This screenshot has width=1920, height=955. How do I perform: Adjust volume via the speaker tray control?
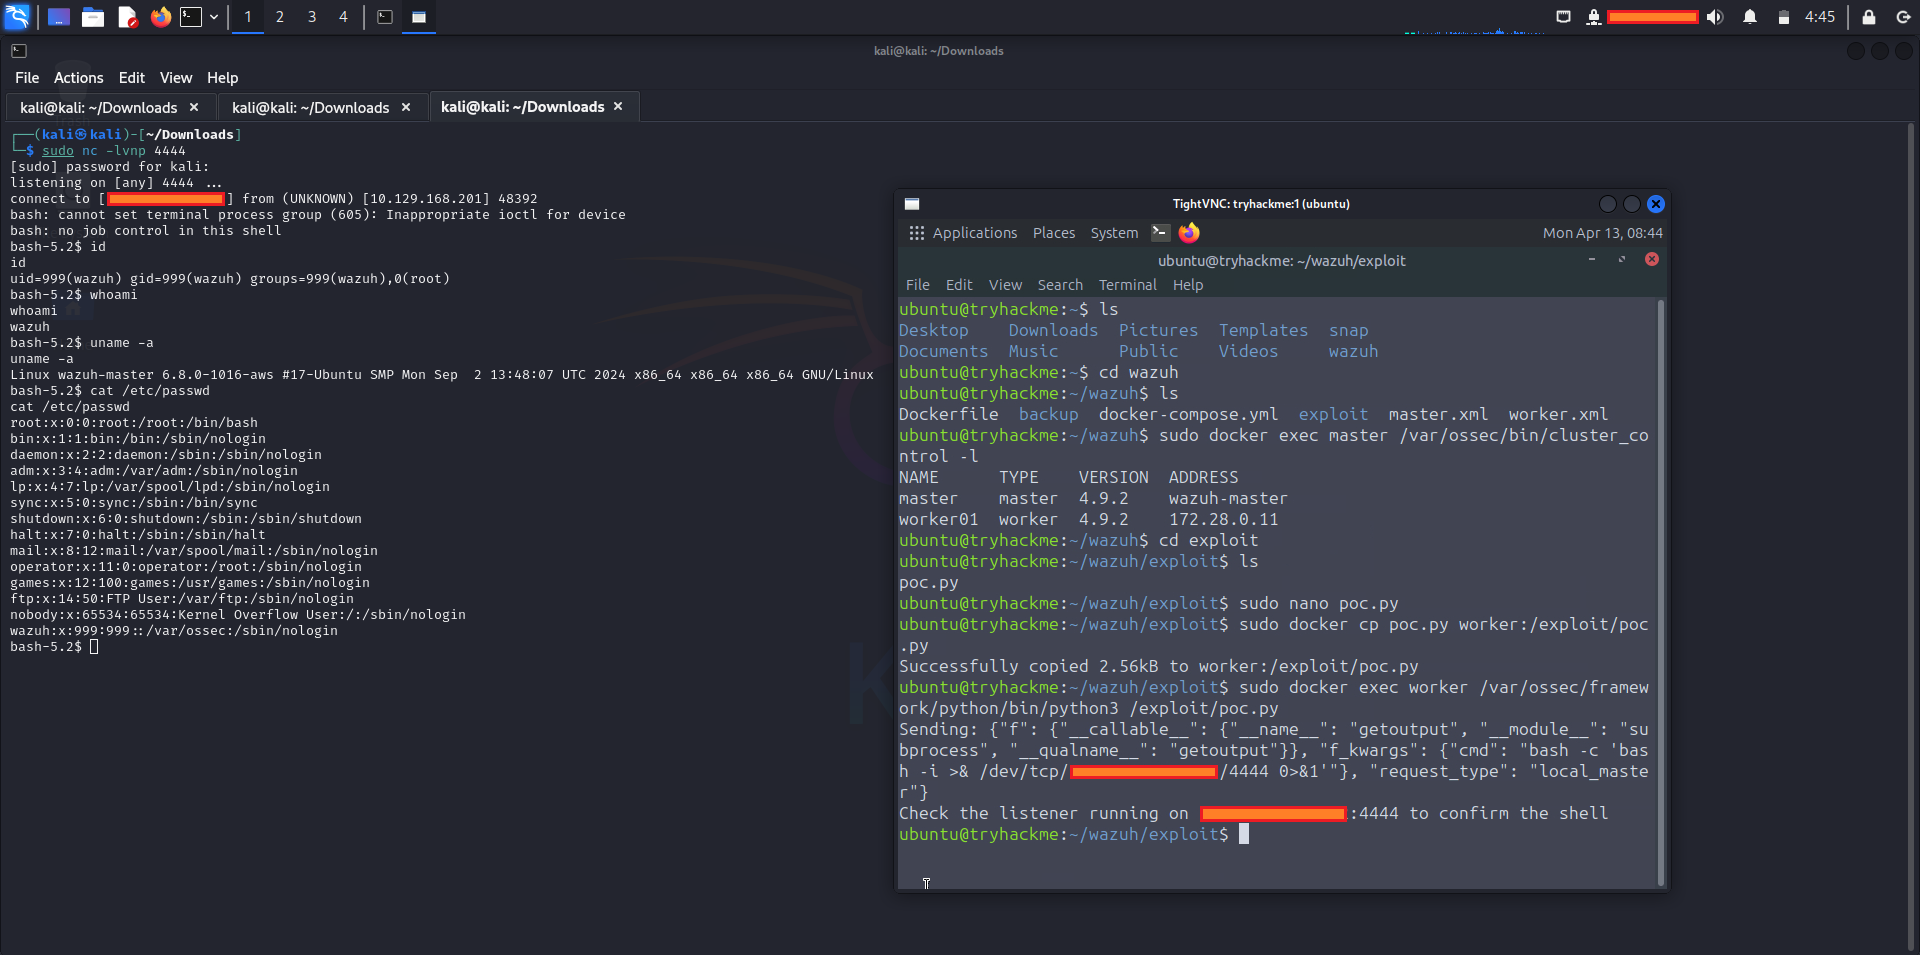pyautogui.click(x=1714, y=16)
